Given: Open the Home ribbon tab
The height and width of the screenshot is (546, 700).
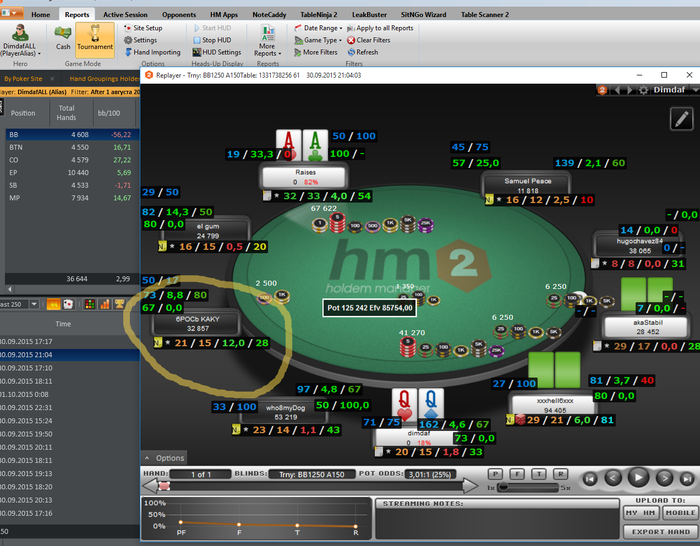Looking at the screenshot, I should (x=41, y=15).
